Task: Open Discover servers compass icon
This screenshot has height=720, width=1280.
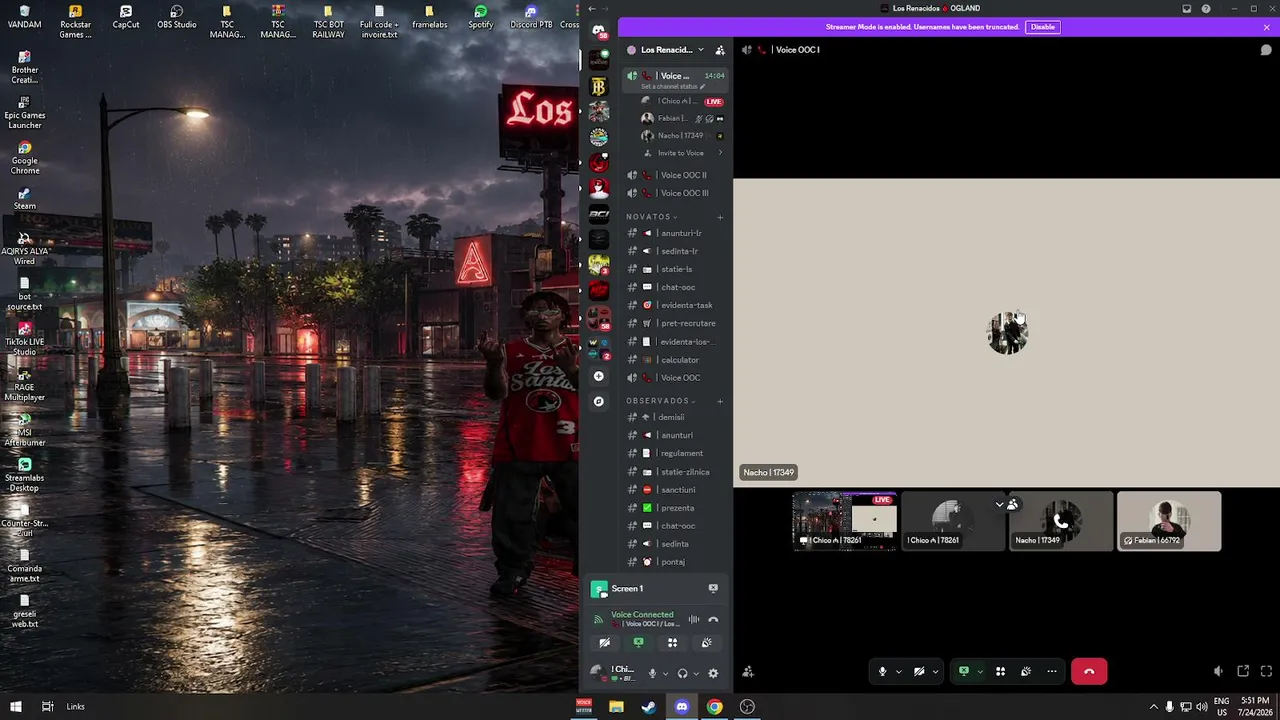Action: click(x=598, y=401)
